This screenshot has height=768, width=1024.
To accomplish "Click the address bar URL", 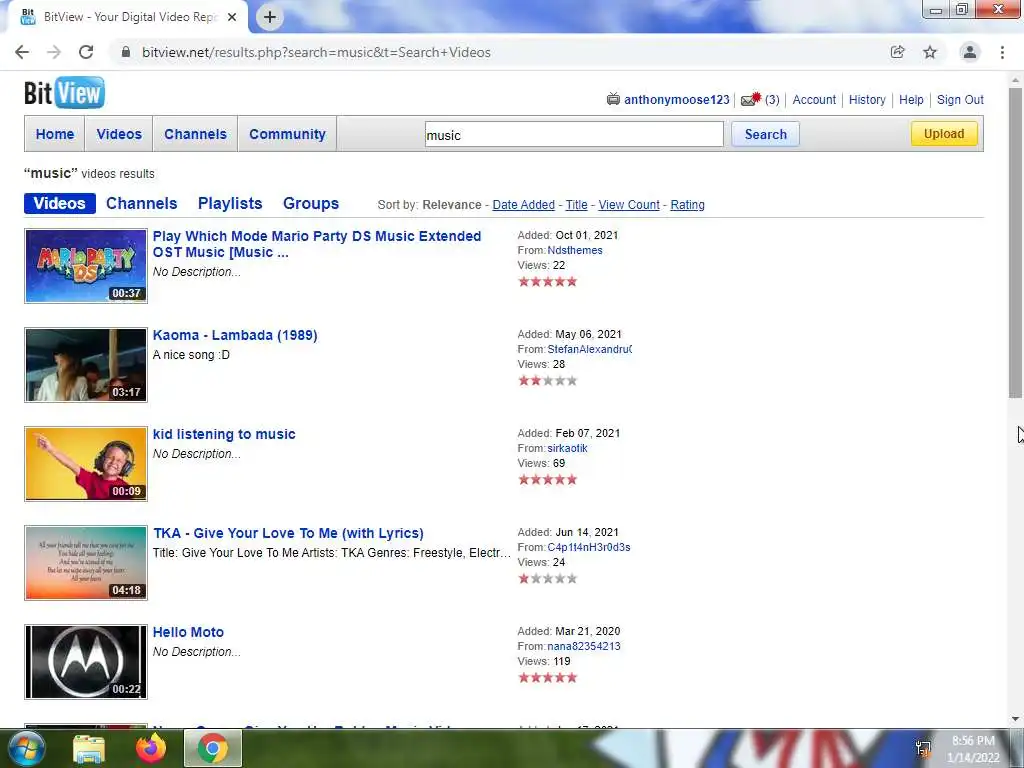I will click(x=316, y=52).
